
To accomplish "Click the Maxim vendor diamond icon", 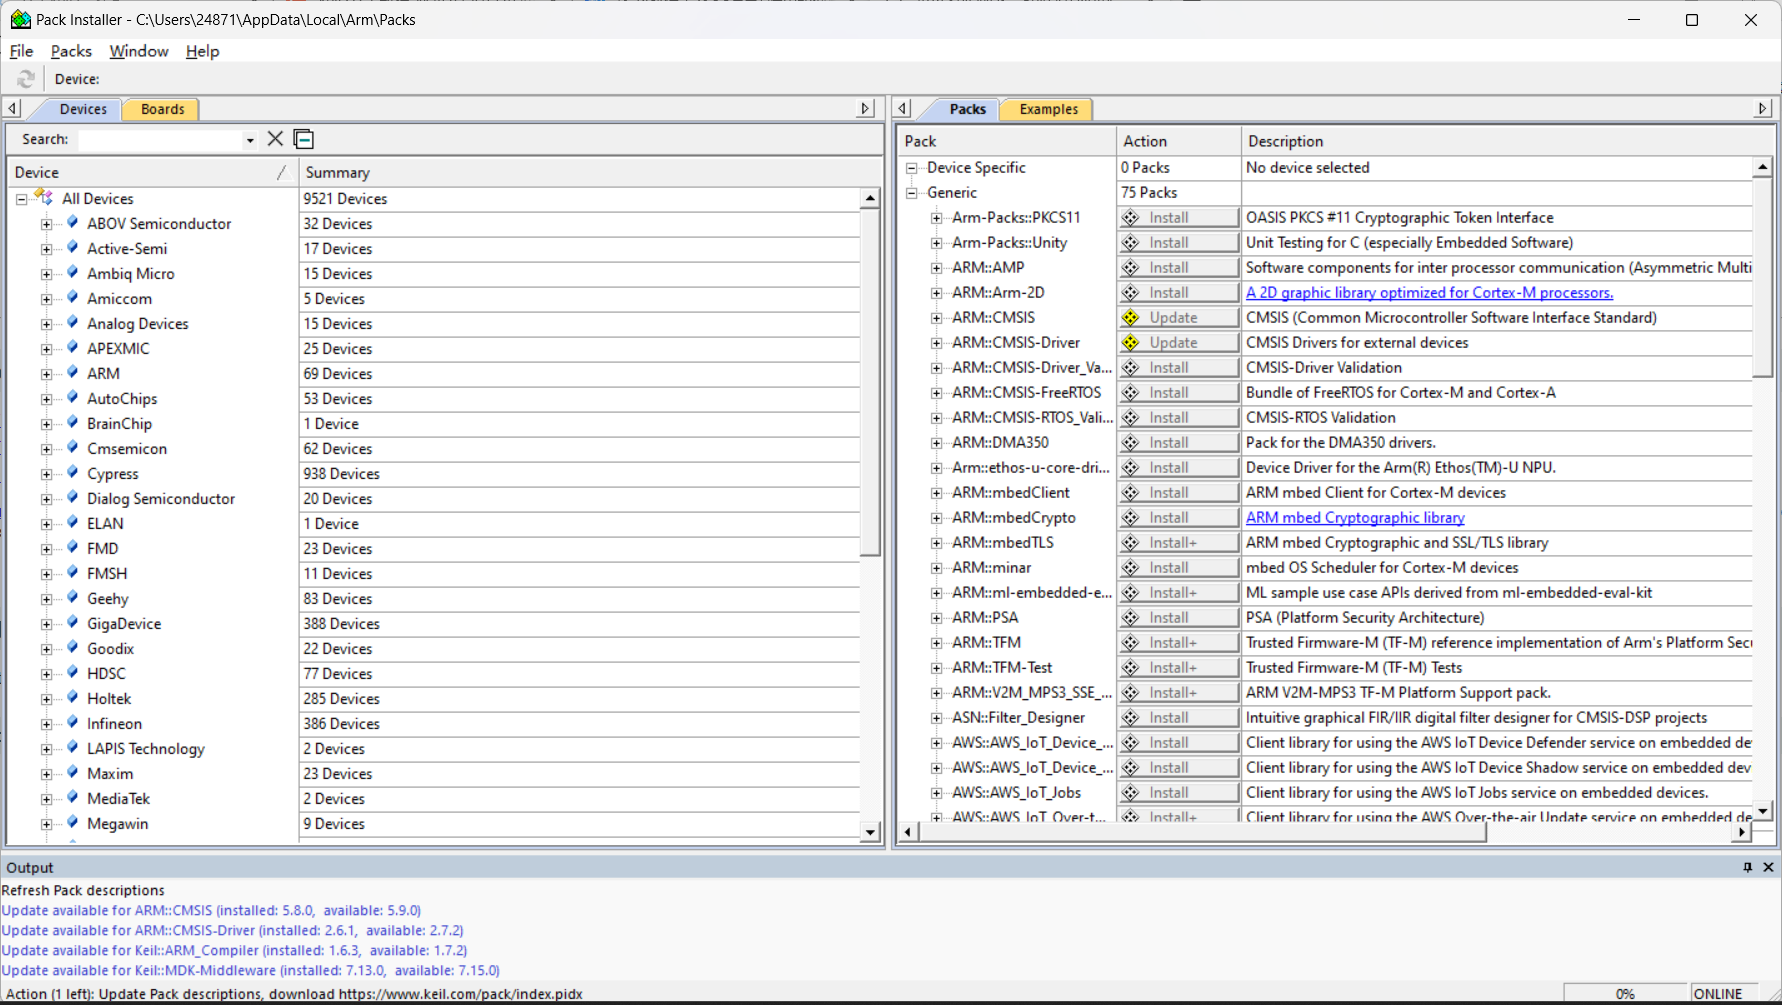I will tap(72, 772).
